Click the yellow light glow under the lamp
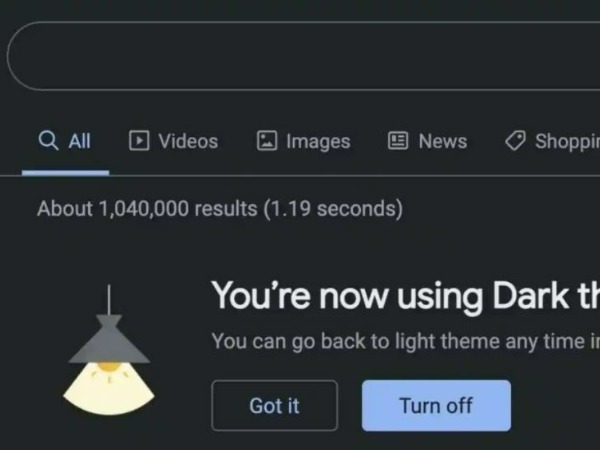 pyautogui.click(x=109, y=388)
